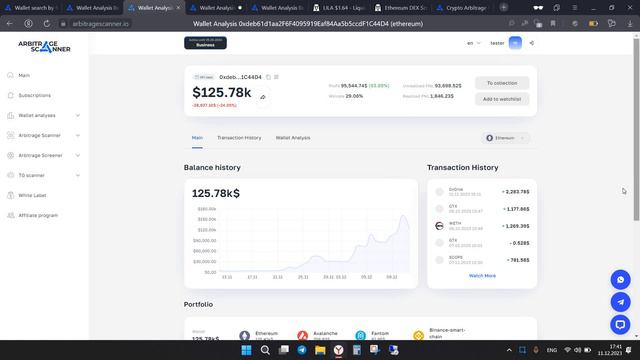Open the Ethereum network dropdown

[505, 138]
